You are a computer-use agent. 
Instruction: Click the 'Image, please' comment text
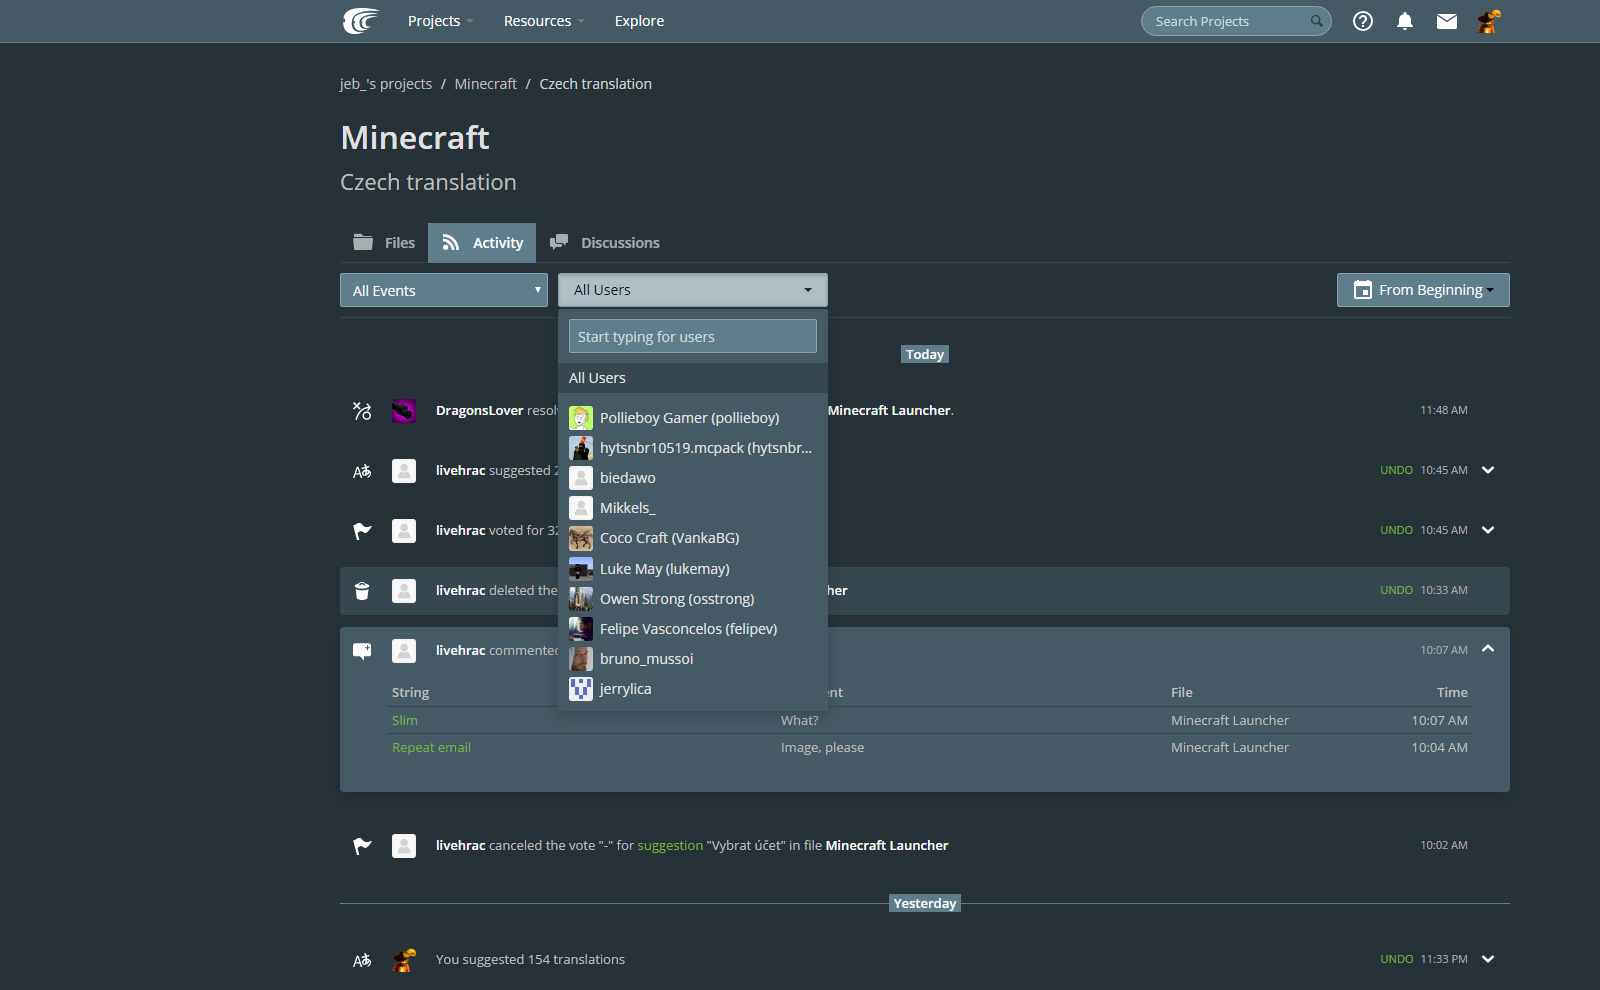[x=822, y=747]
